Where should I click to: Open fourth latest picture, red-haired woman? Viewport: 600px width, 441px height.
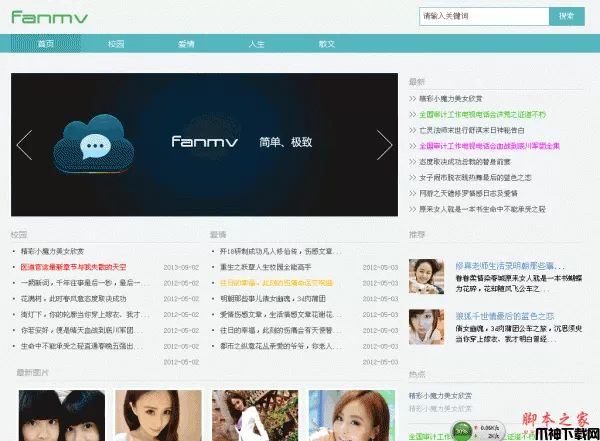[x=352, y=415]
